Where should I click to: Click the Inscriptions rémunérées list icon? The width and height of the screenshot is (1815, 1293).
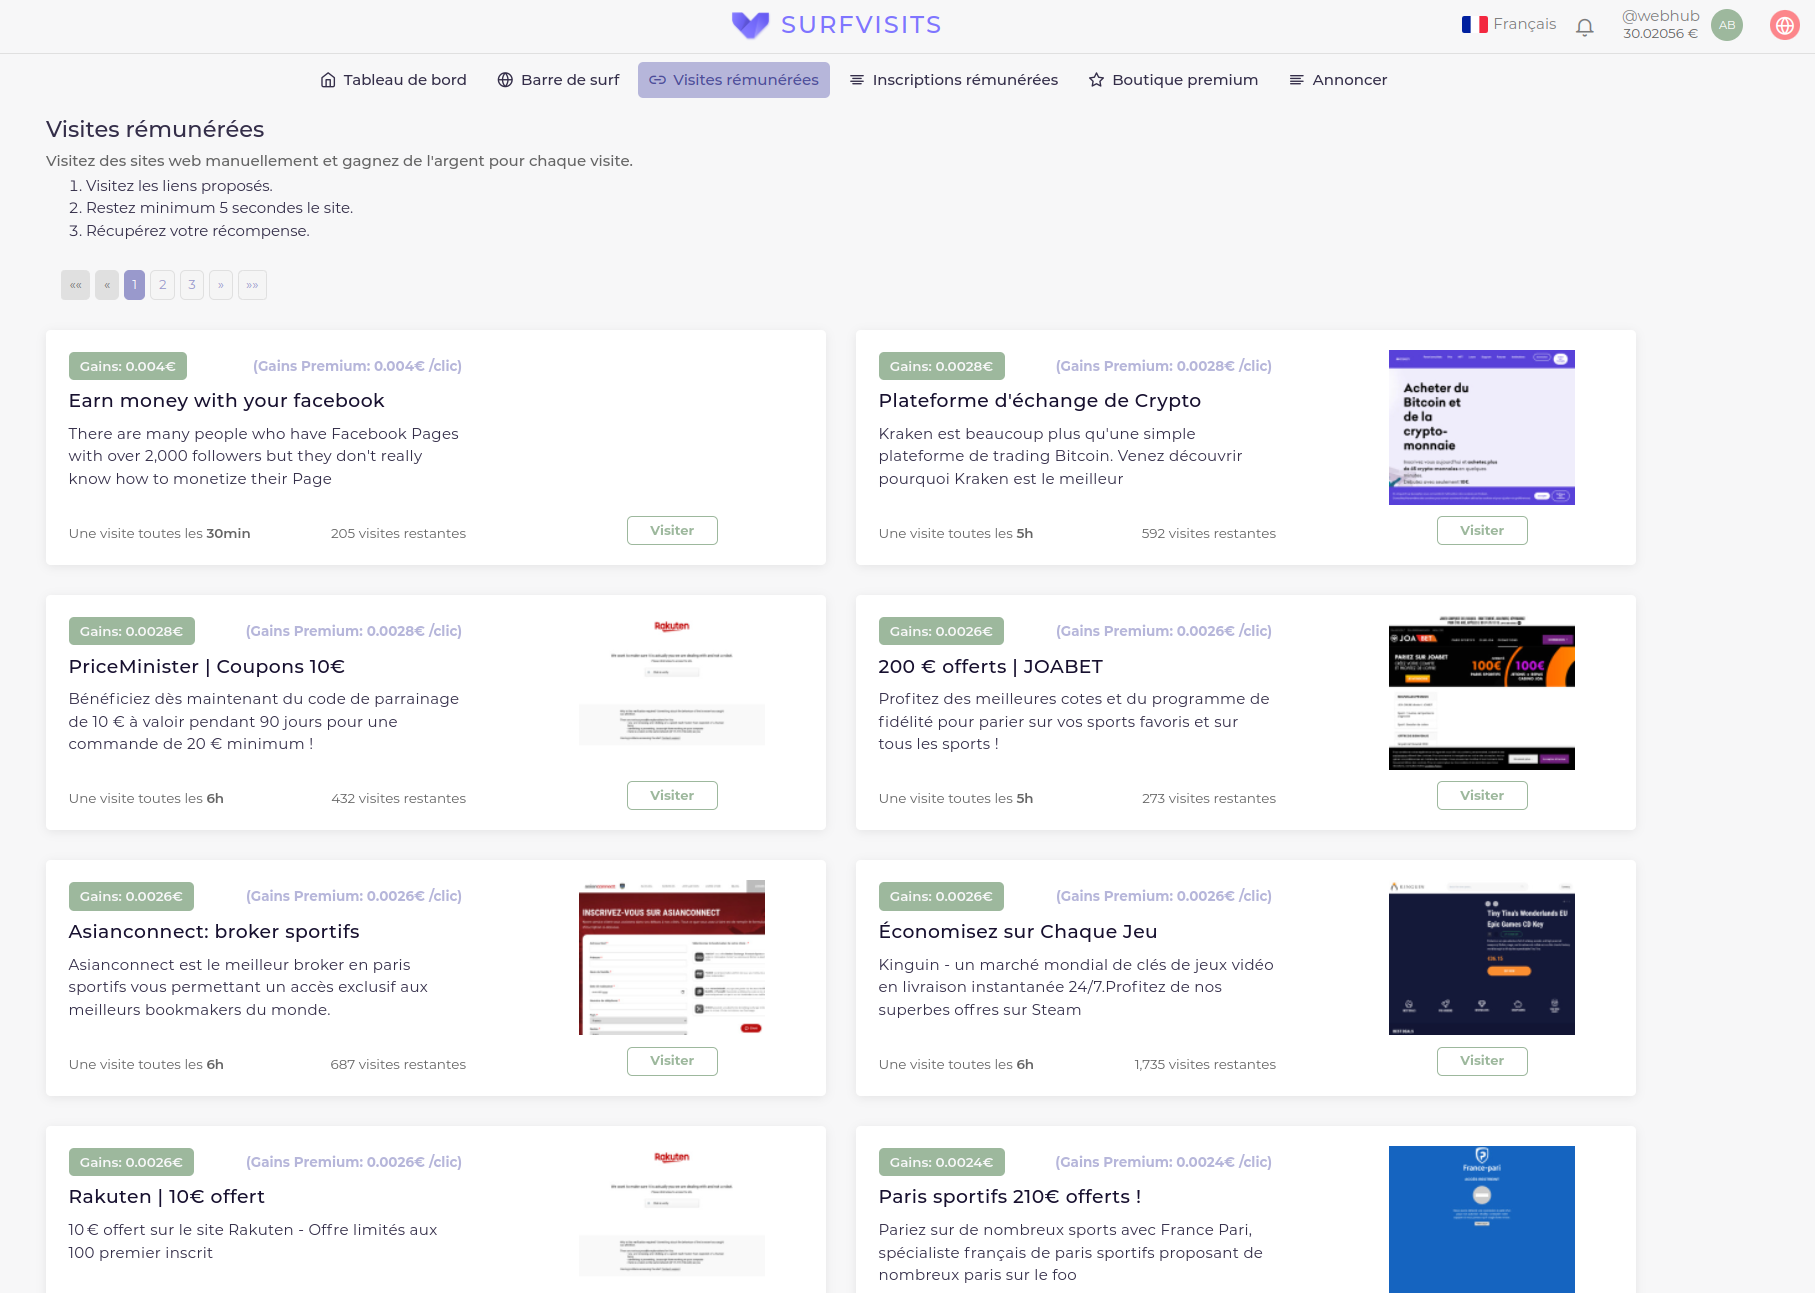click(857, 80)
